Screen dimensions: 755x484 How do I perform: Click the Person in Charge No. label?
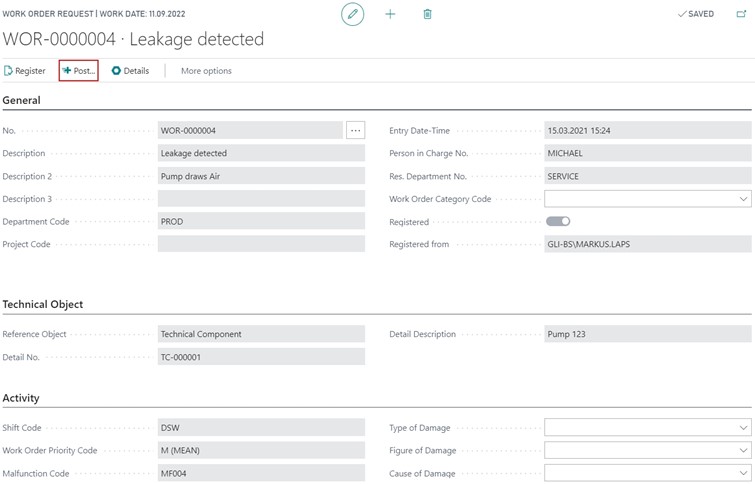(429, 153)
